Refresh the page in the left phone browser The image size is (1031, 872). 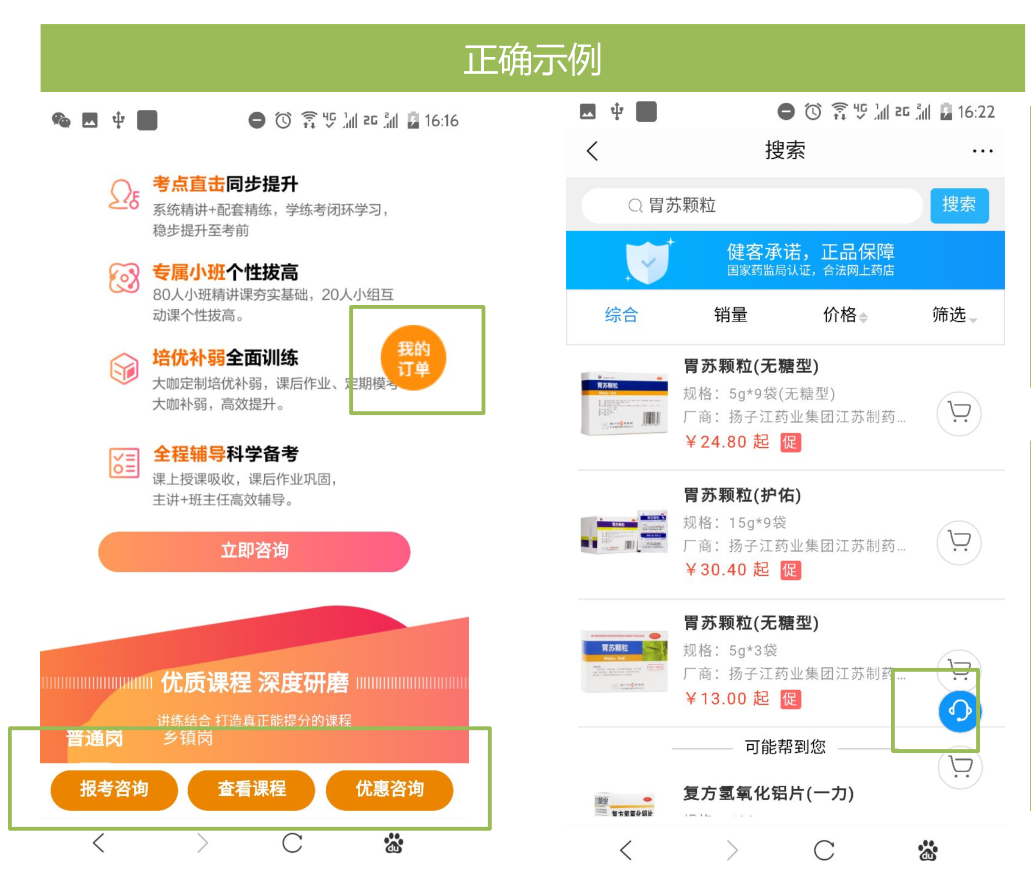[x=292, y=843]
